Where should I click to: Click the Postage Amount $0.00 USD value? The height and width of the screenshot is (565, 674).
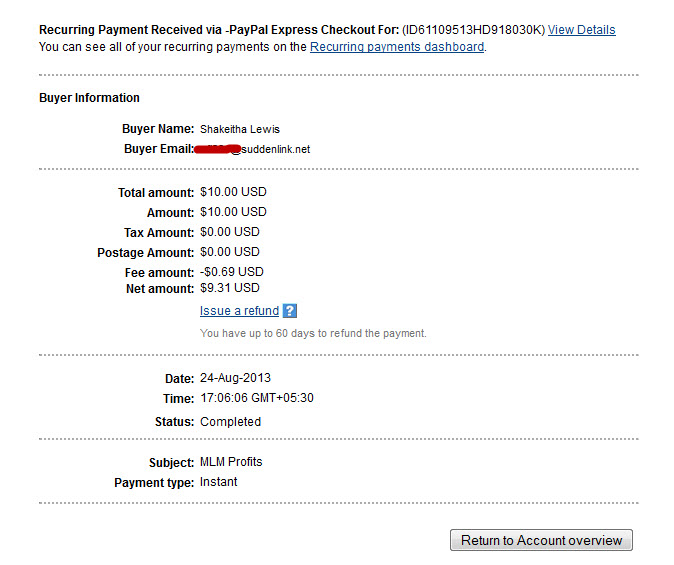230,252
